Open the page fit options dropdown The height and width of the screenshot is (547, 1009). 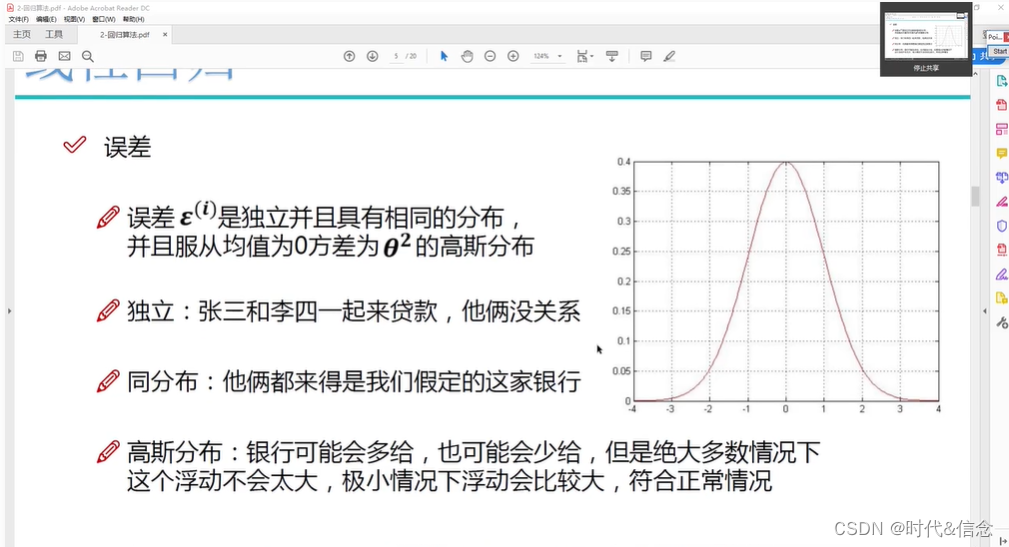pos(585,56)
